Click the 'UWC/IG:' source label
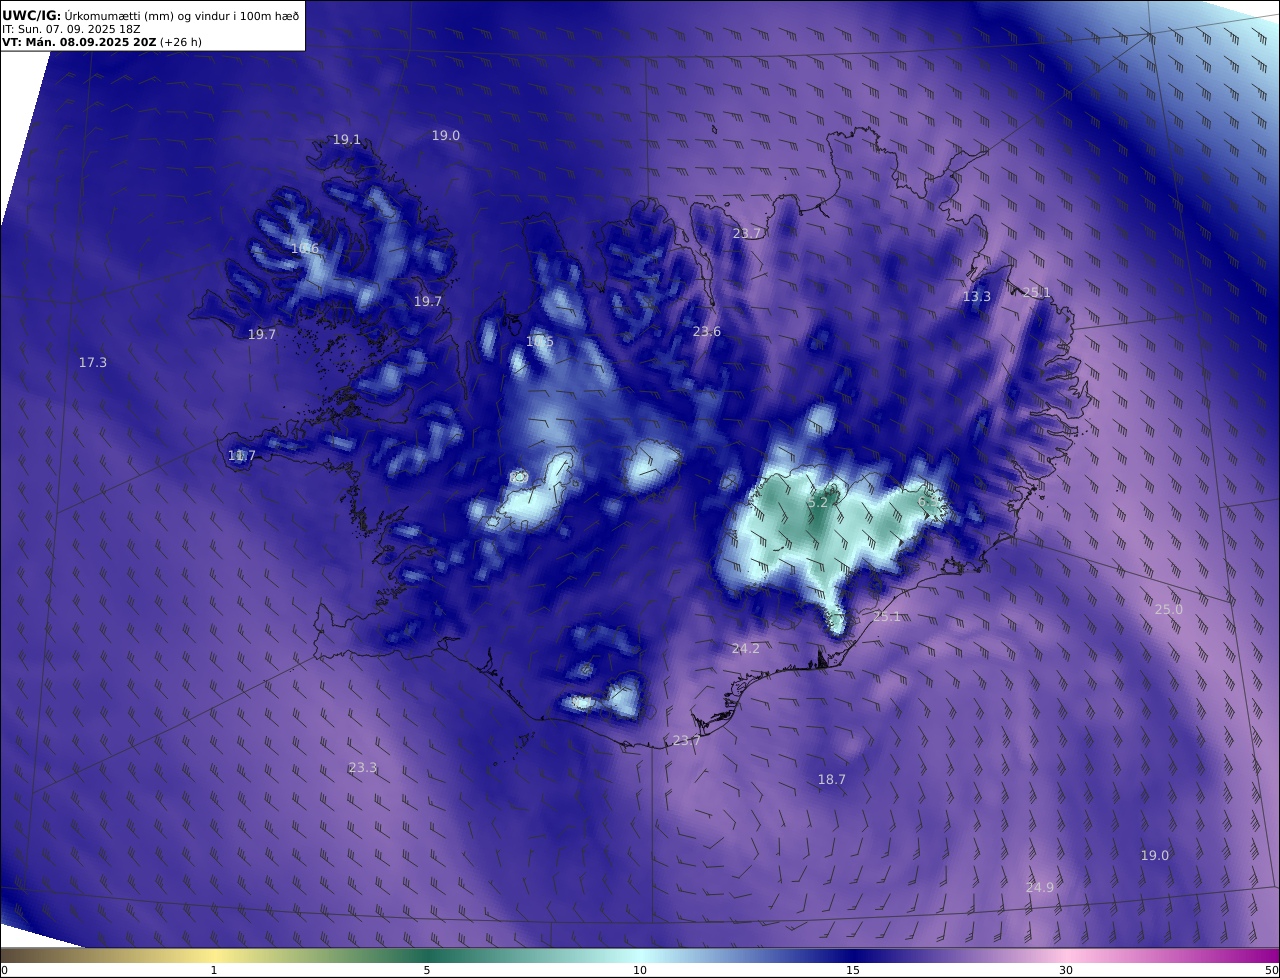The height and width of the screenshot is (978, 1280). point(32,15)
